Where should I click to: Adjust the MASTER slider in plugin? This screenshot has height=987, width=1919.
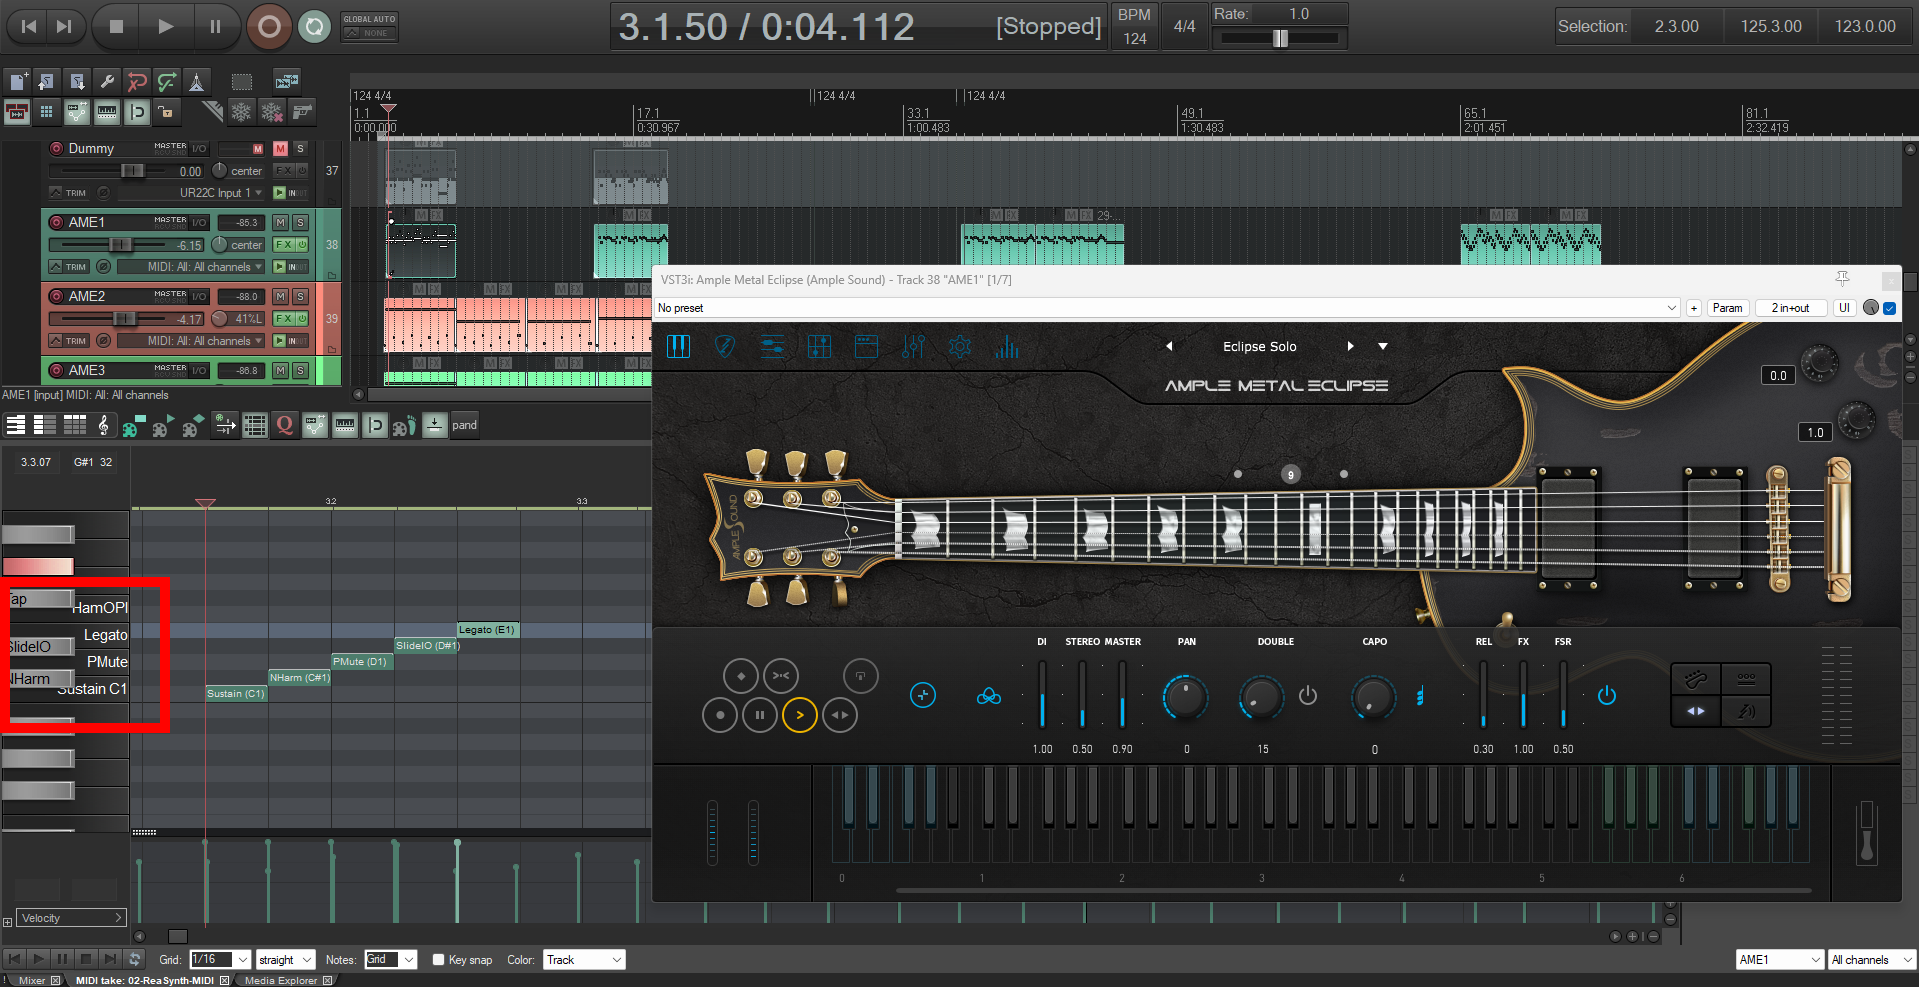(1122, 693)
